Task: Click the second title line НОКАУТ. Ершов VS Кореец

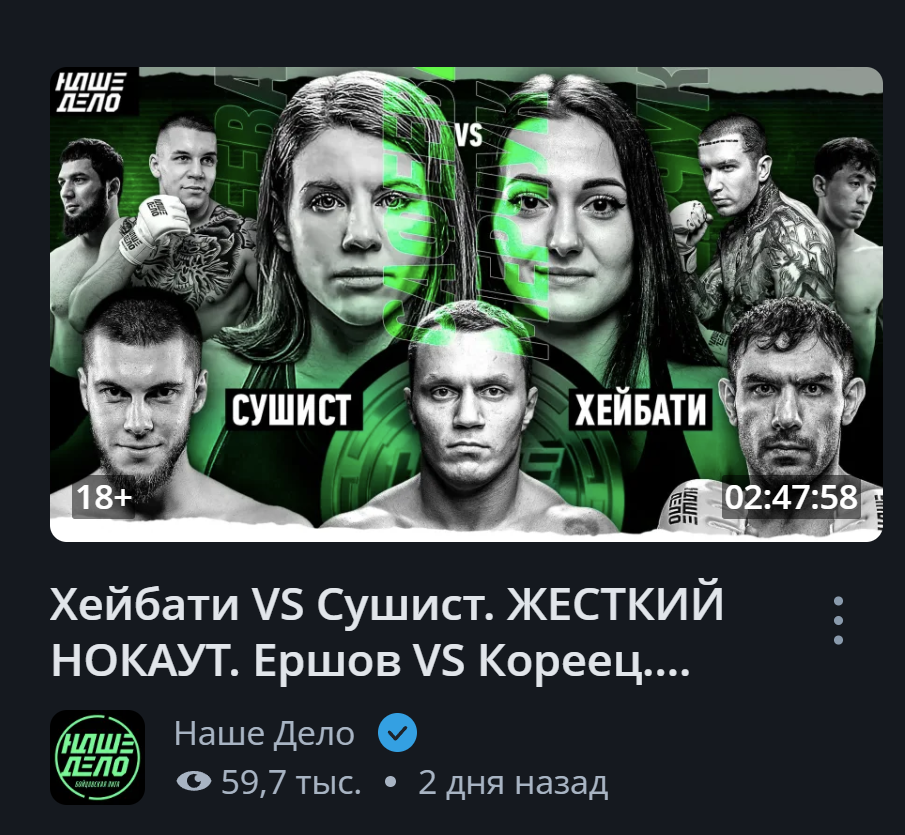Action: pos(370,660)
